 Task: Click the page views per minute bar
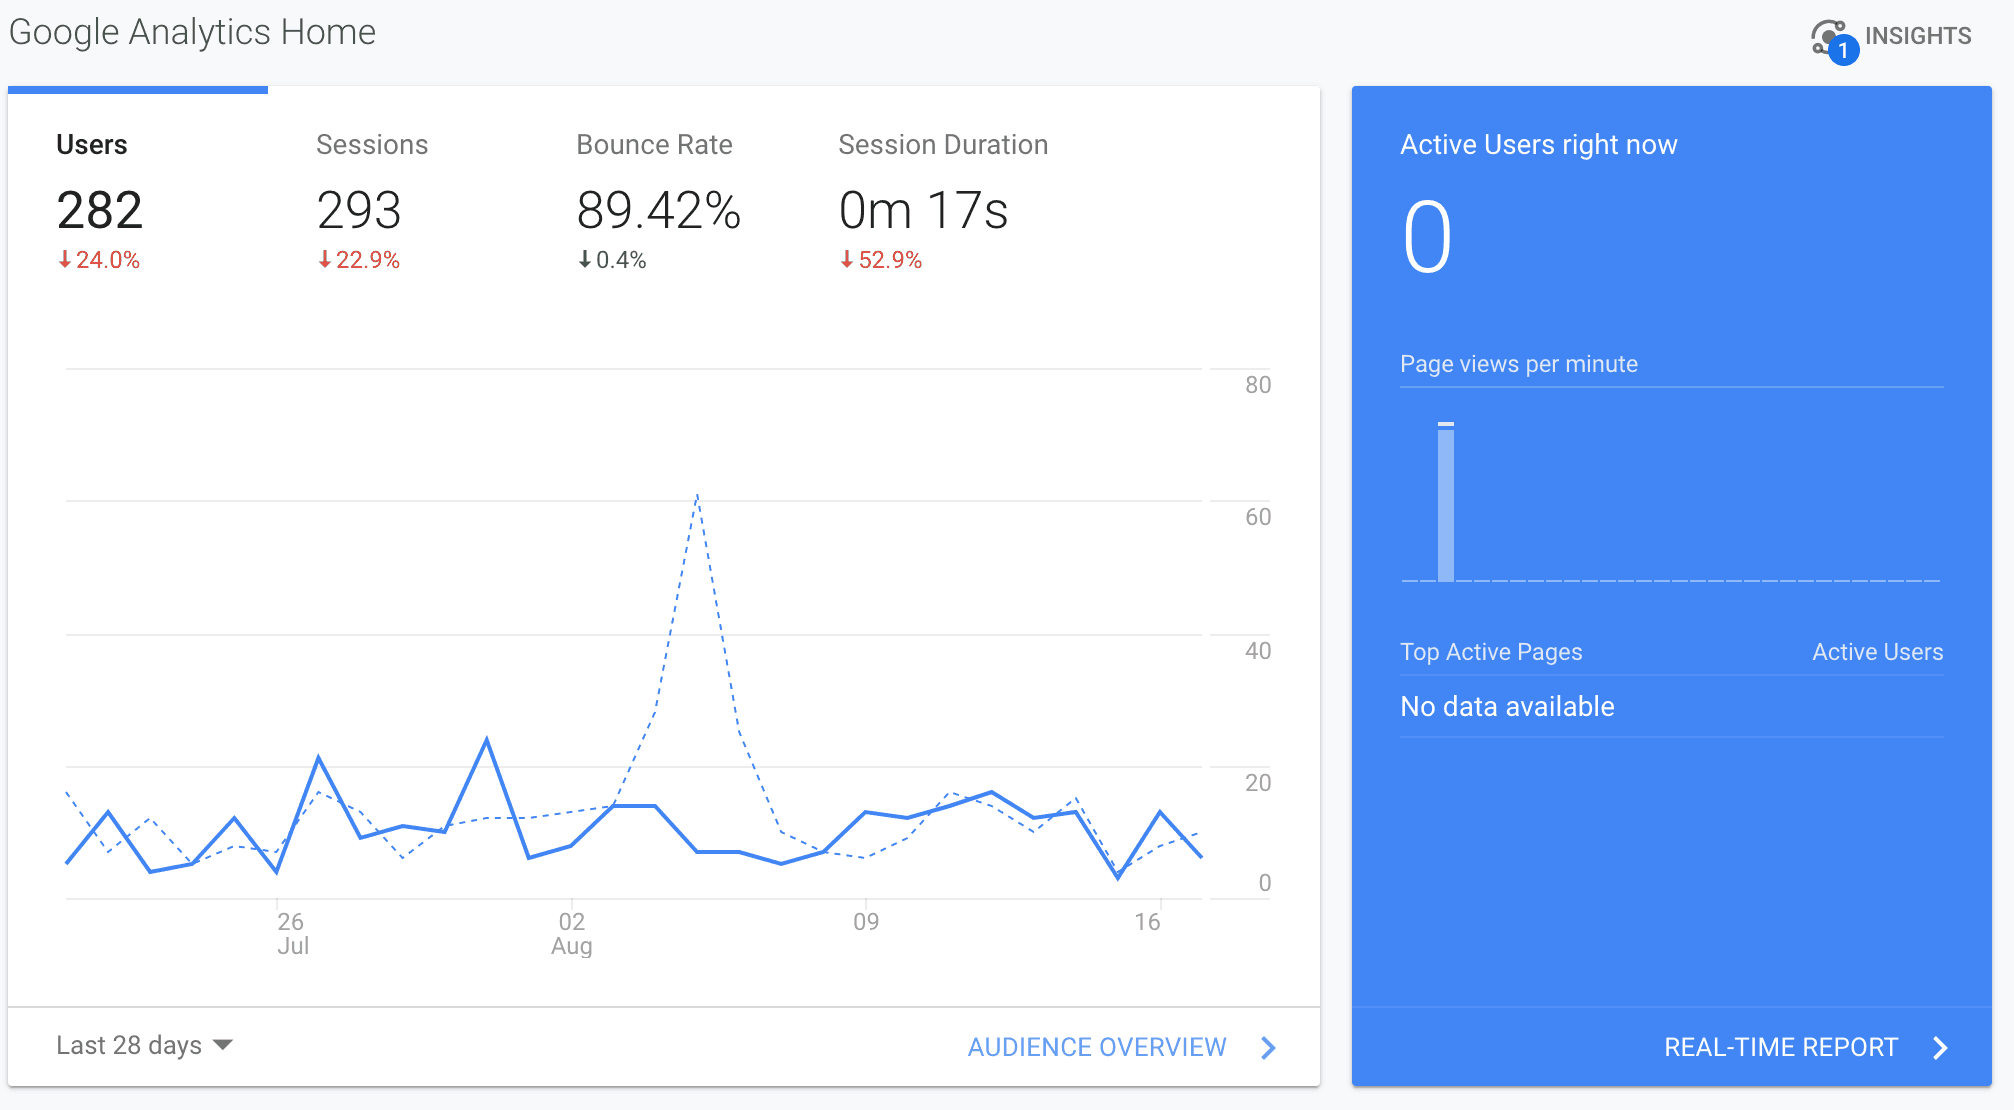(x=1446, y=502)
